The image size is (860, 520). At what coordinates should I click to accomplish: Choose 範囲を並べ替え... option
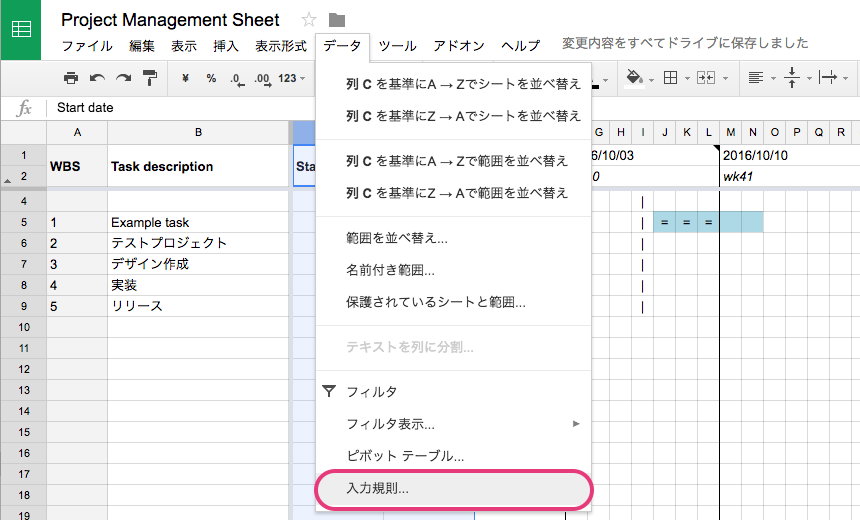coord(453,238)
